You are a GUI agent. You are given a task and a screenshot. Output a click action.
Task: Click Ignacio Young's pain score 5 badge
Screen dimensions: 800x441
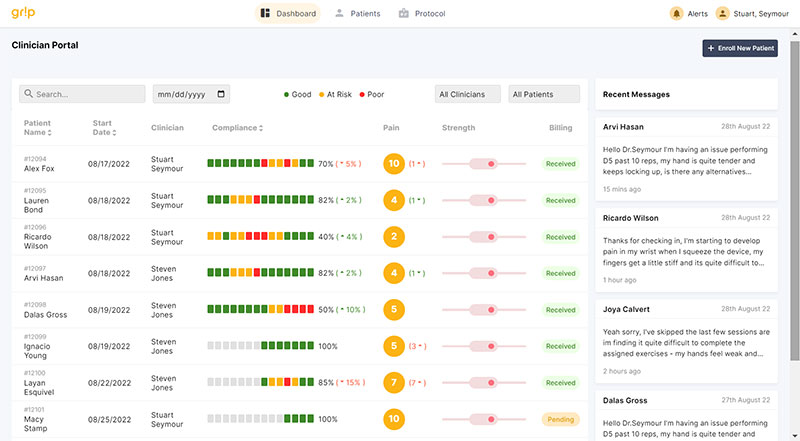(x=394, y=346)
